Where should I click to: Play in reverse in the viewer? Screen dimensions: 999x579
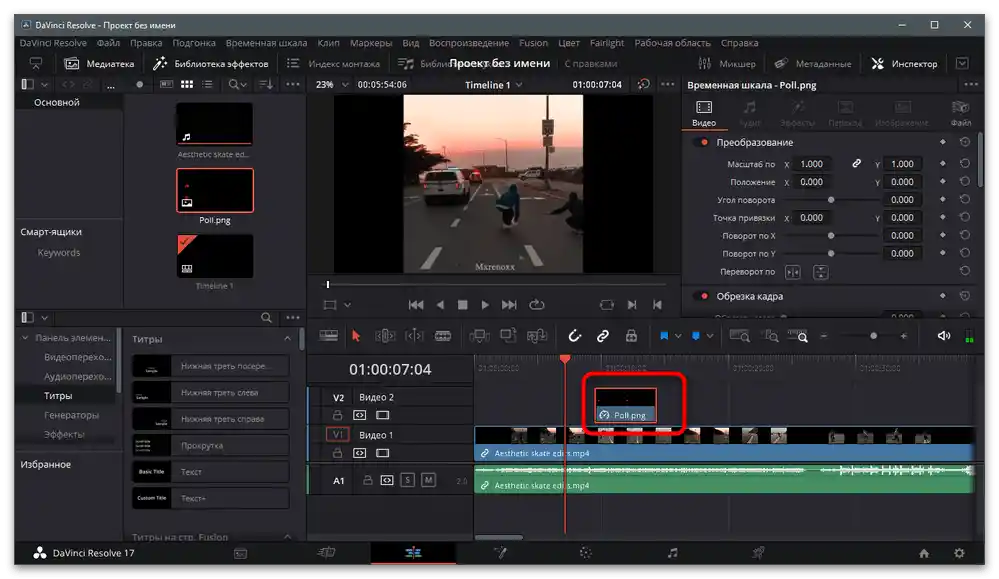coord(440,305)
